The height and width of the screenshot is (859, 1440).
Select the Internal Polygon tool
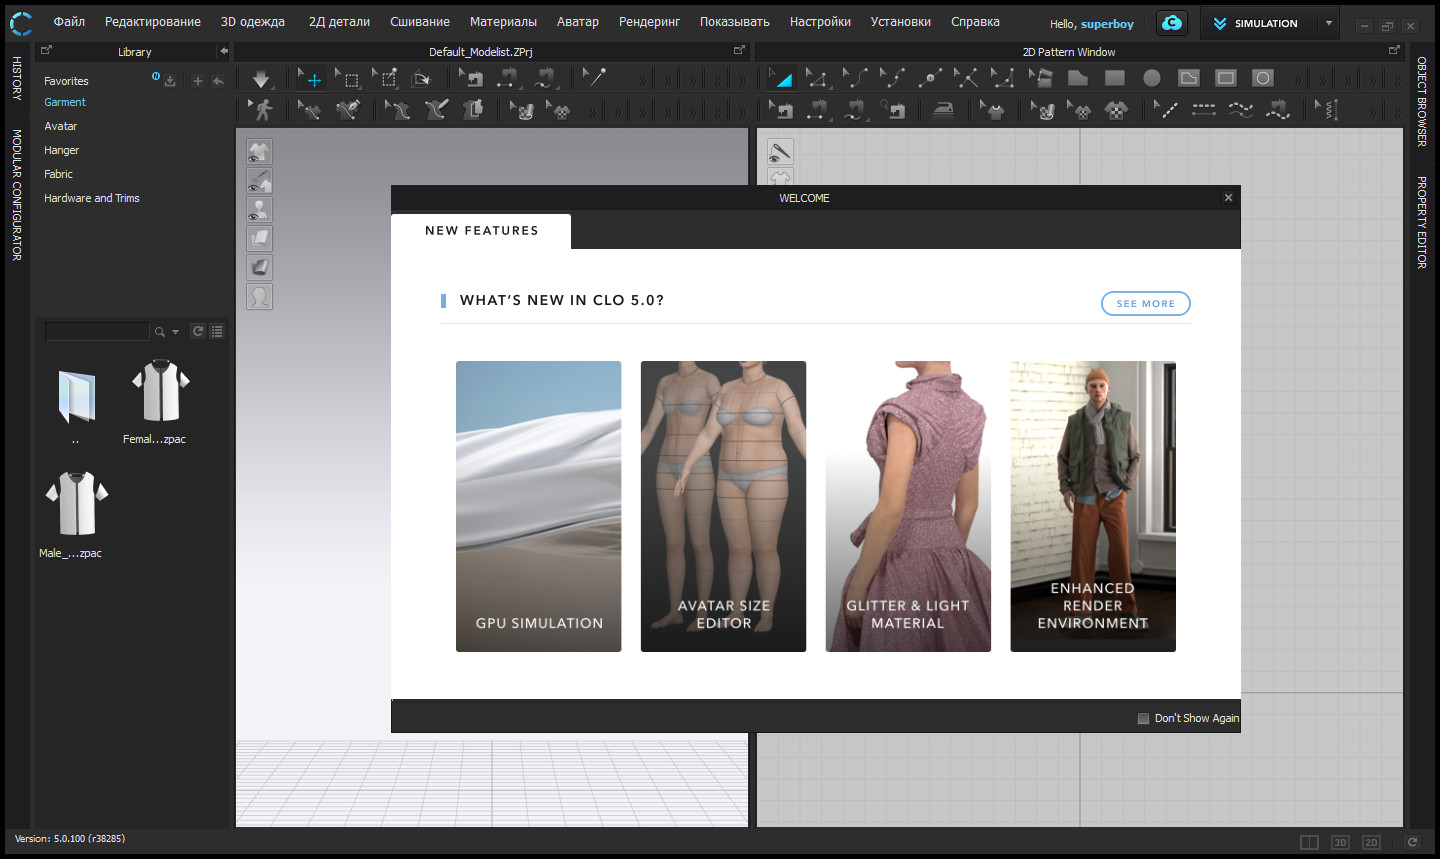click(x=1189, y=79)
